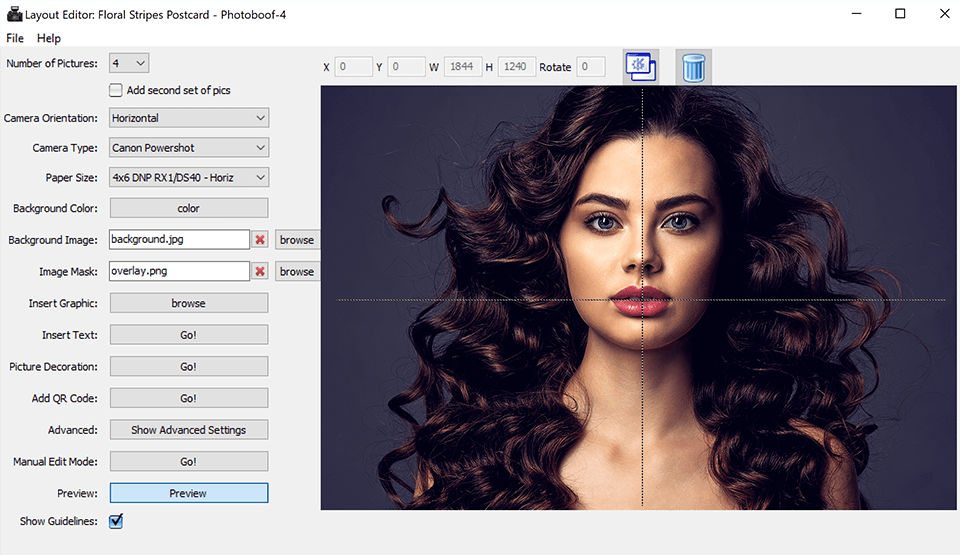The image size is (960, 555).
Task: Open the File menu
Action: pos(15,38)
